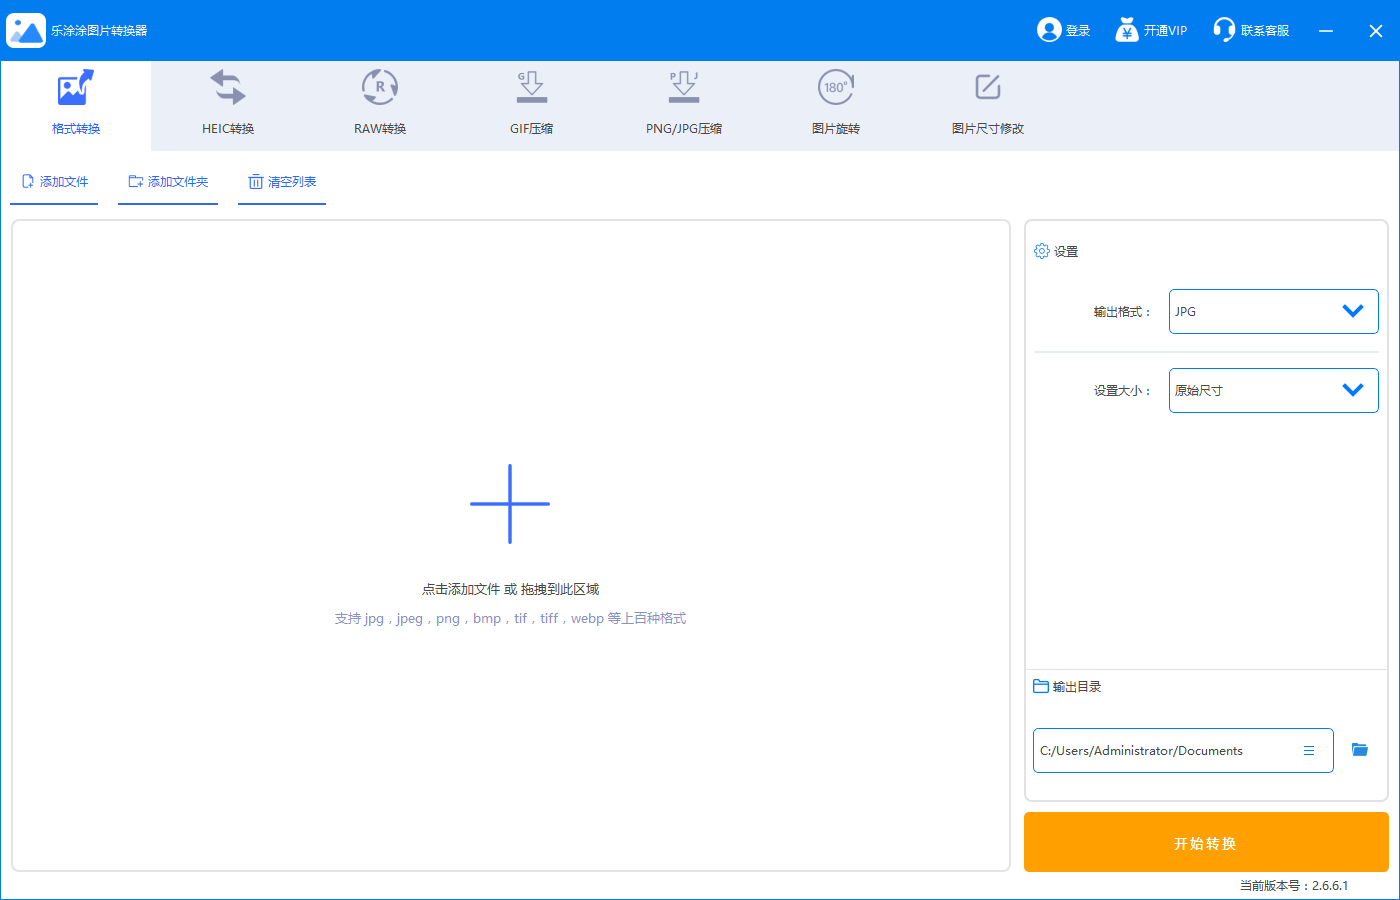Click the text 点击添加文件 或 拖拽到此区域

pyautogui.click(x=510, y=590)
